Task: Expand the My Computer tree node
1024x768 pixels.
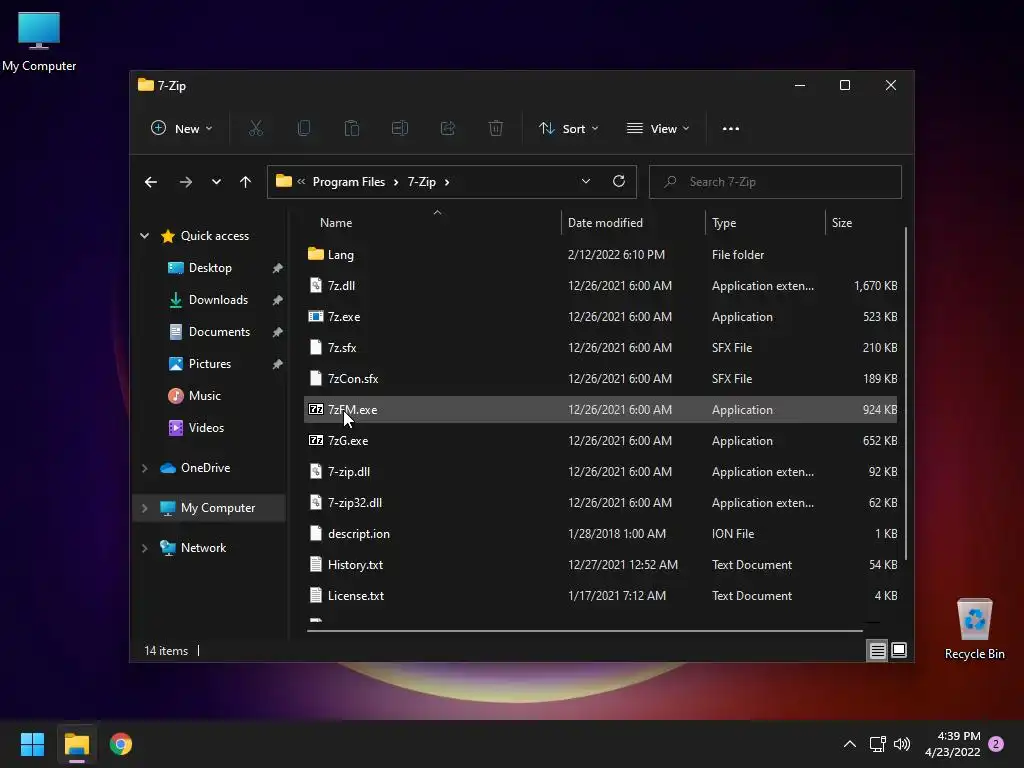Action: (144, 507)
